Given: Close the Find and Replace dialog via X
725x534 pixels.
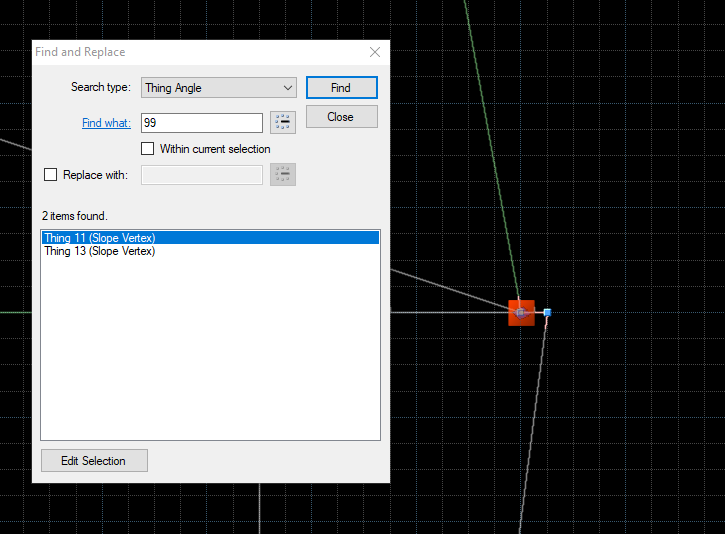Looking at the screenshot, I should [375, 52].
